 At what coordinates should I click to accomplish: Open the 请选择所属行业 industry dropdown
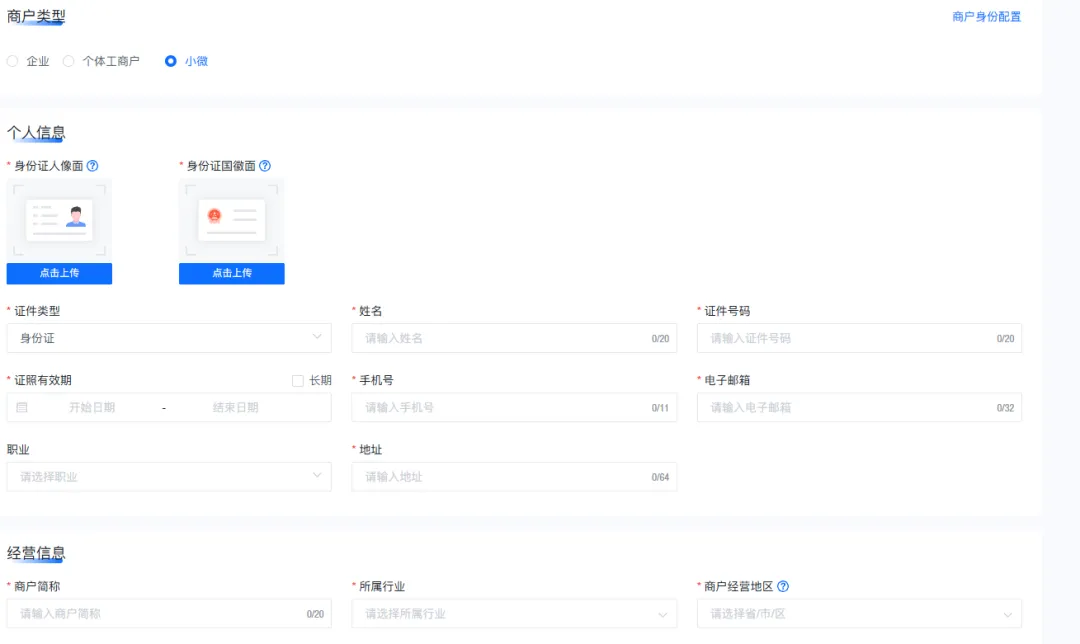pos(514,614)
